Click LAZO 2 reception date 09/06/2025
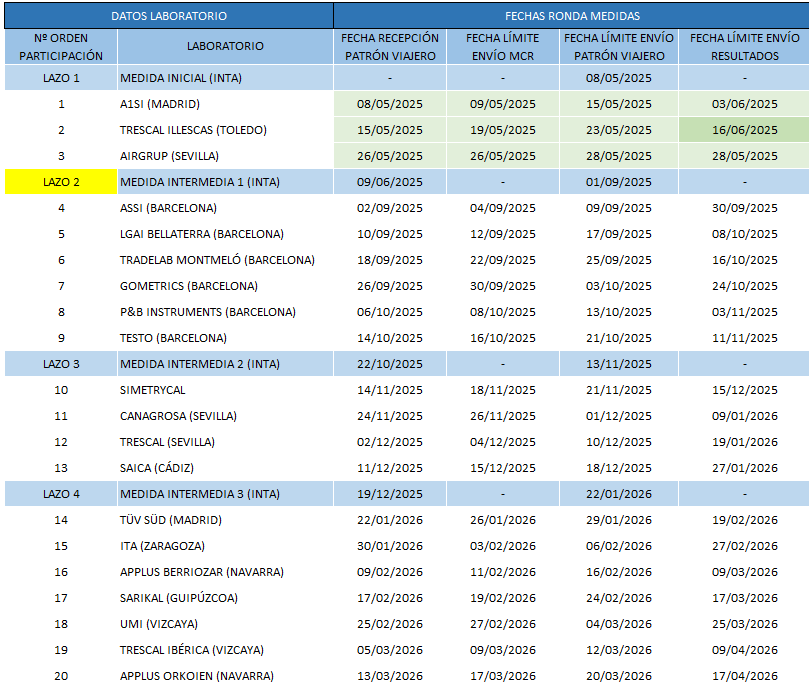 (390, 182)
